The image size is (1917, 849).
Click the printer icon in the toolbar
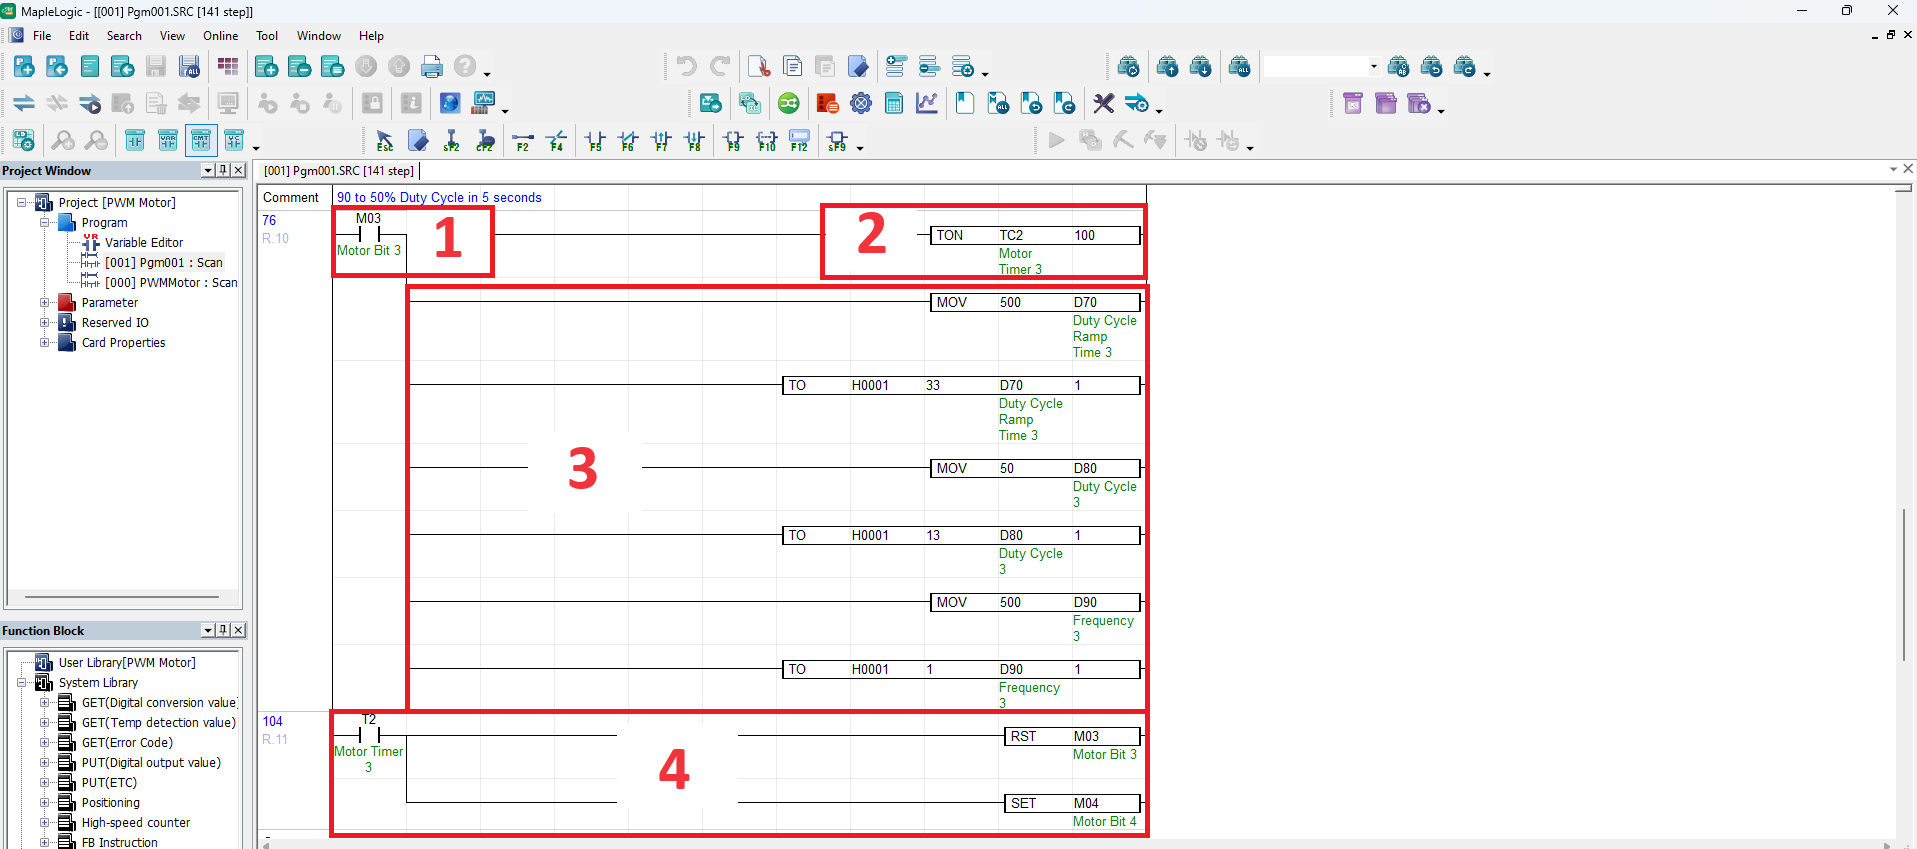pyautogui.click(x=432, y=67)
